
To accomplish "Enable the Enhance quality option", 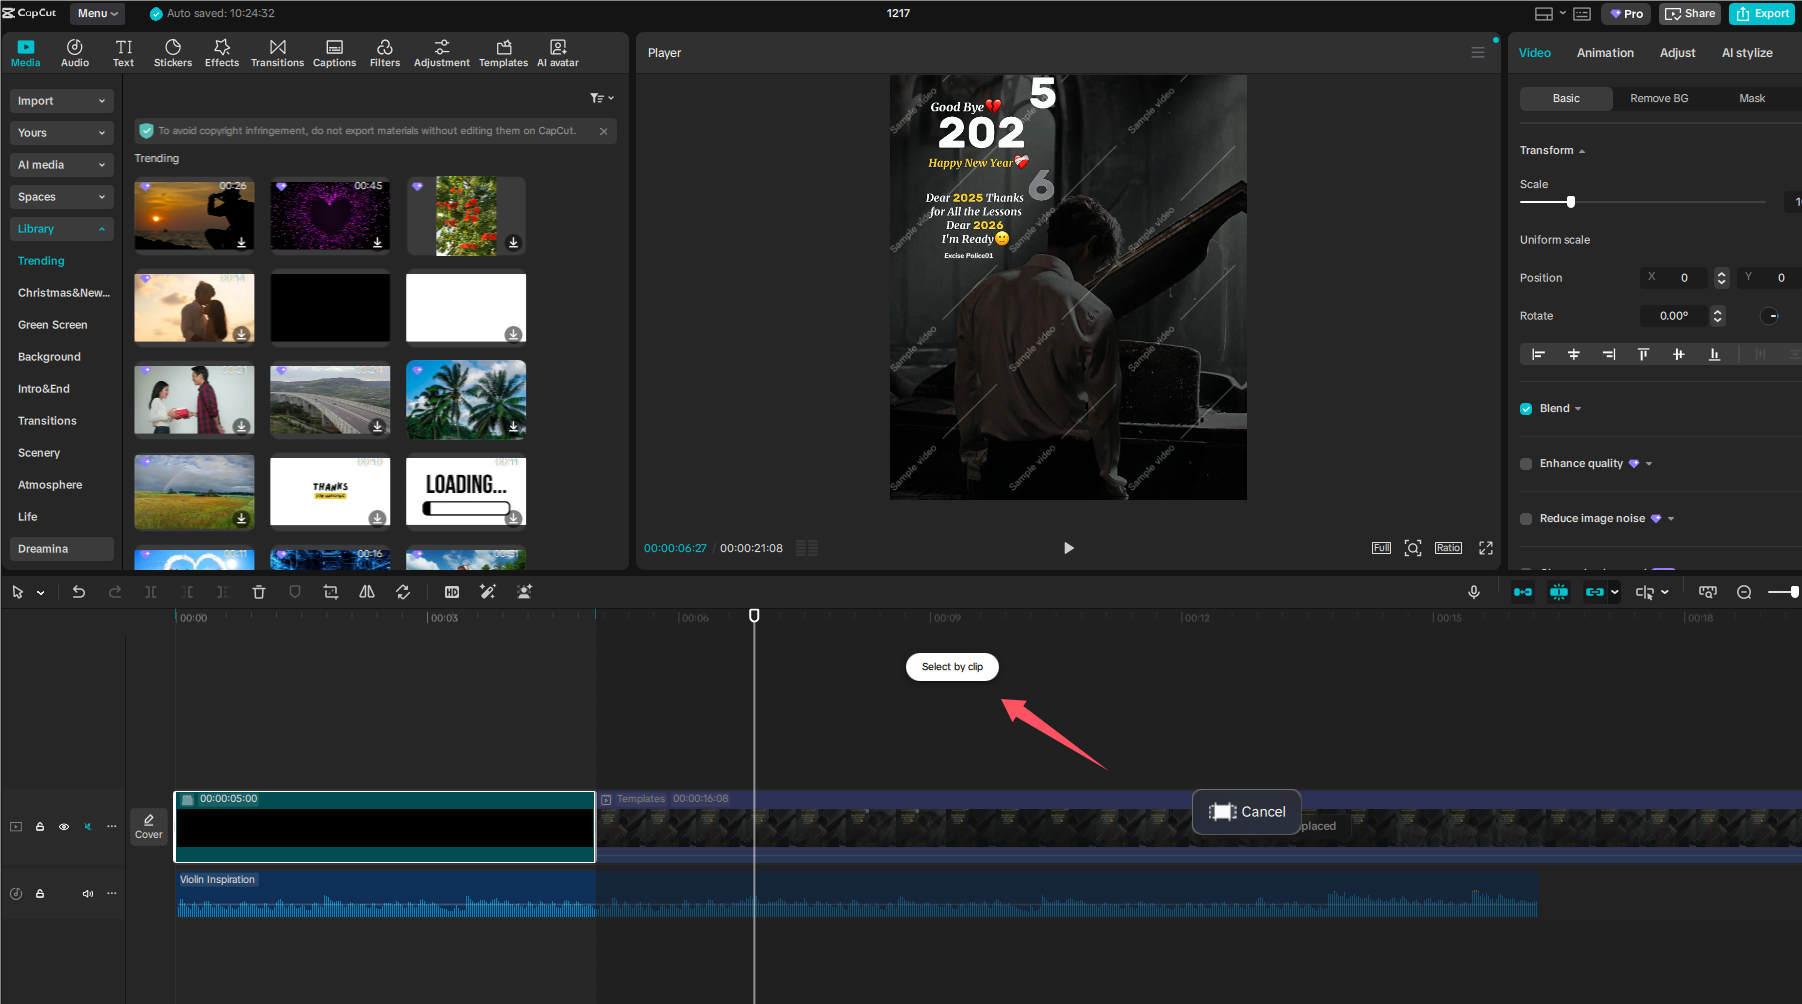I will [x=1525, y=463].
